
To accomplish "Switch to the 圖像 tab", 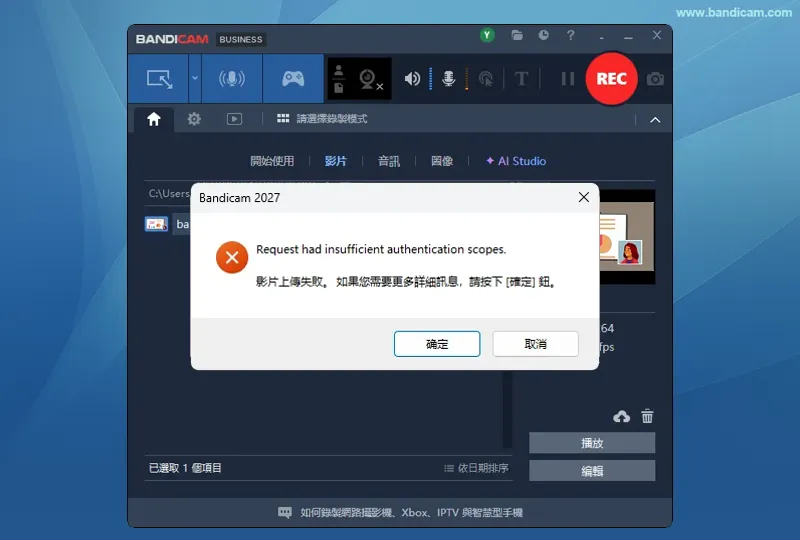I will click(x=442, y=161).
